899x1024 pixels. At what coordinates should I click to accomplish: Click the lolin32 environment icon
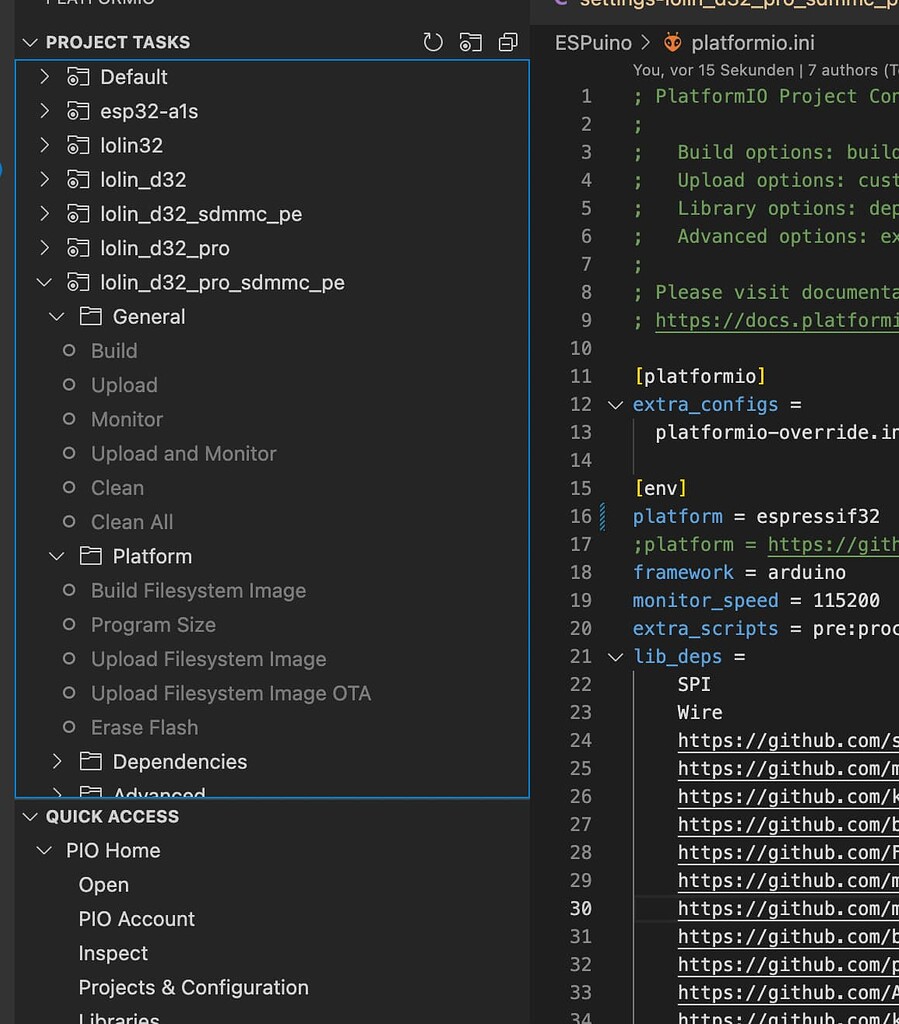coord(78,146)
